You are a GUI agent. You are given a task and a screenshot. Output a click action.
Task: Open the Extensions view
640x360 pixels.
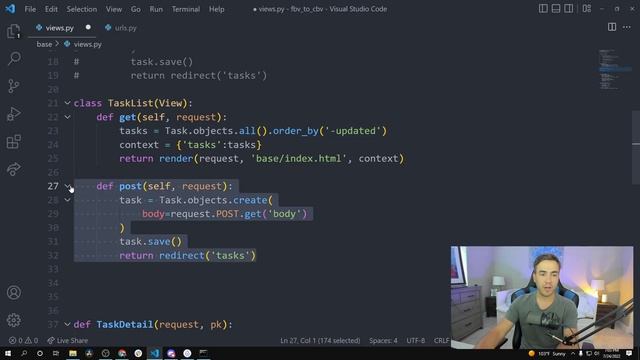(13, 142)
